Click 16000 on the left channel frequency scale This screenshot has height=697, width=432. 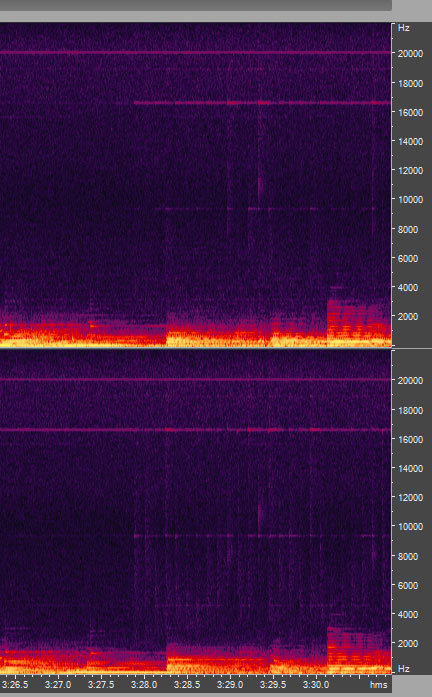tap(410, 112)
